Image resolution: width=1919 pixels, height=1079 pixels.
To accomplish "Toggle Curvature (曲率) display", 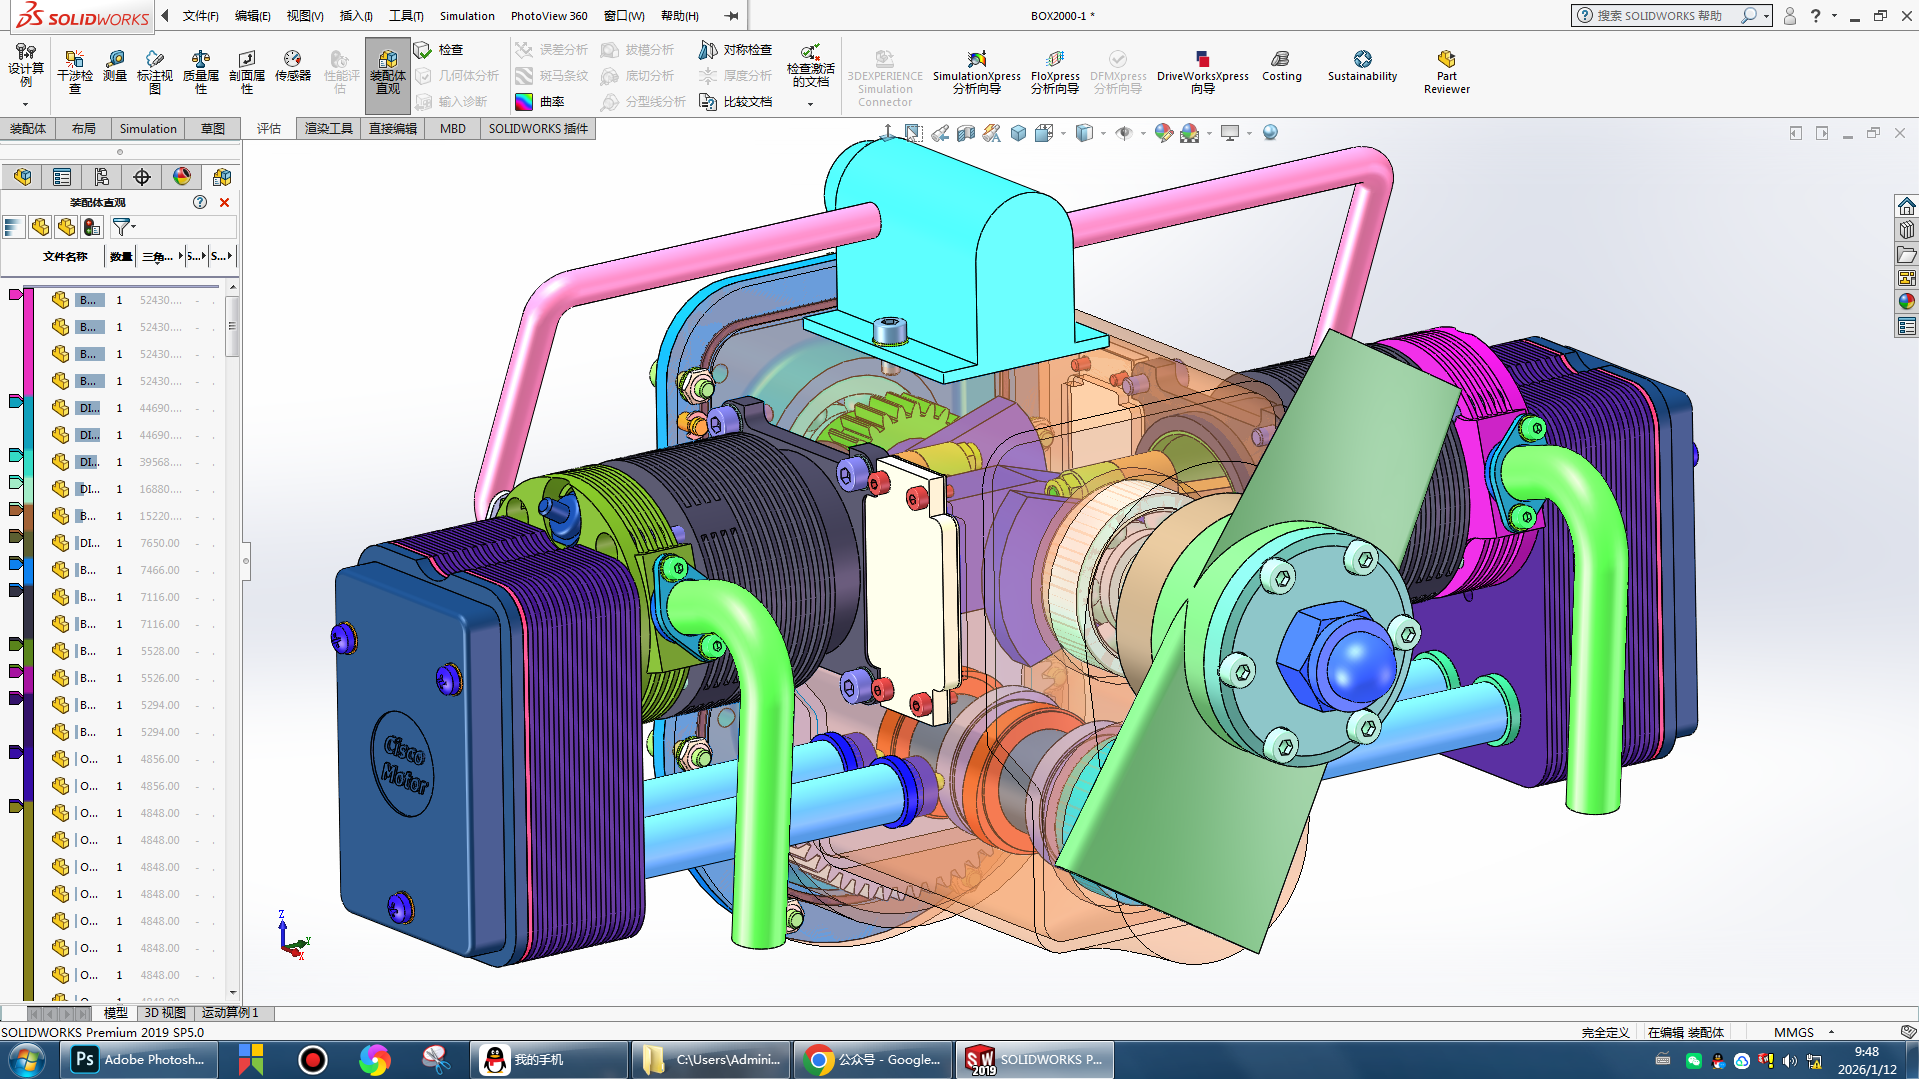I will (540, 102).
